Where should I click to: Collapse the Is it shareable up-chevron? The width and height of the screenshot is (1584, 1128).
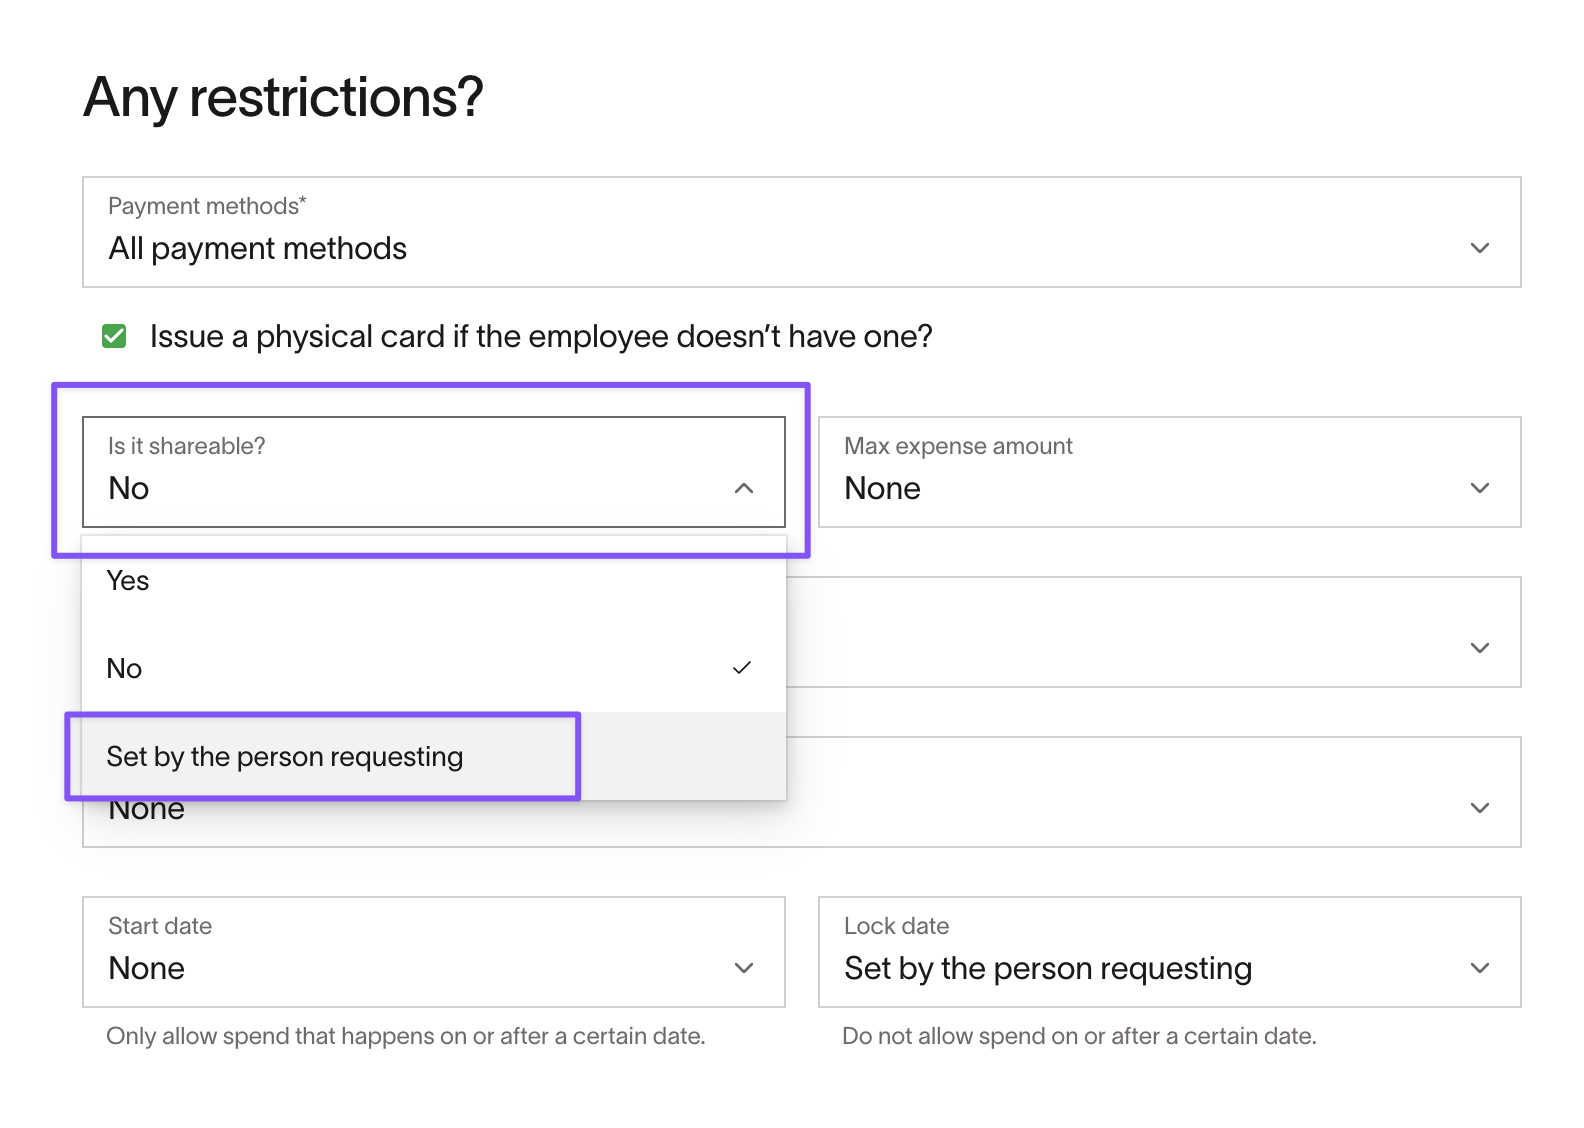[x=744, y=488]
